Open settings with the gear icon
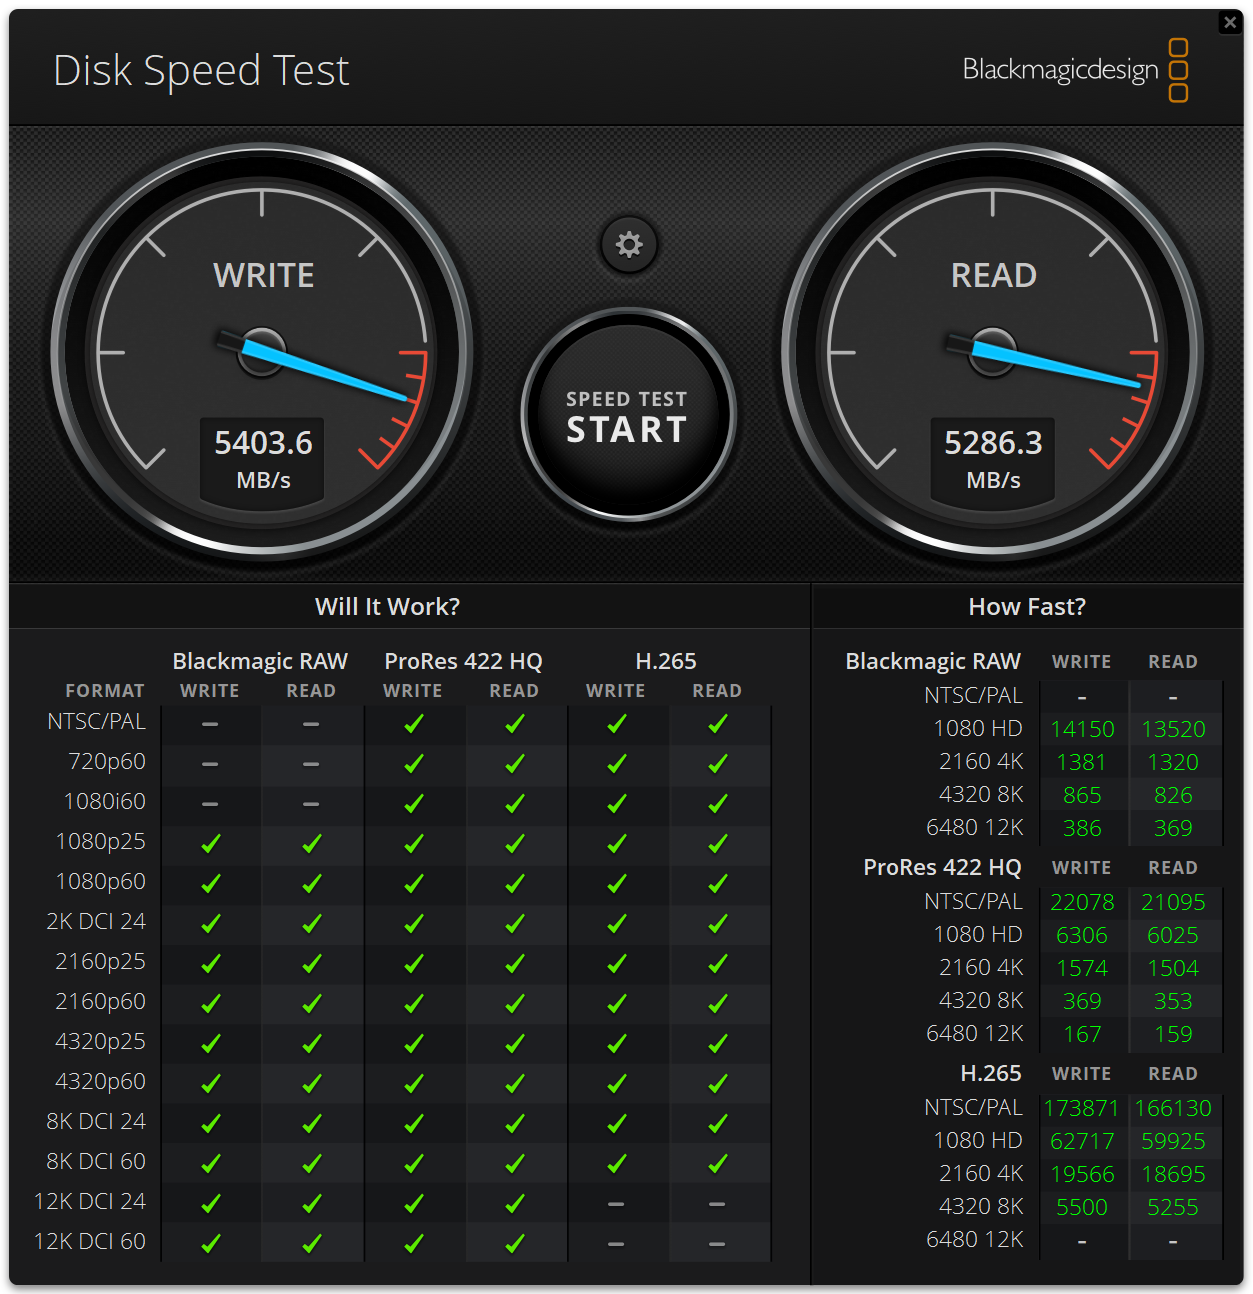This screenshot has width=1253, height=1294. point(629,244)
